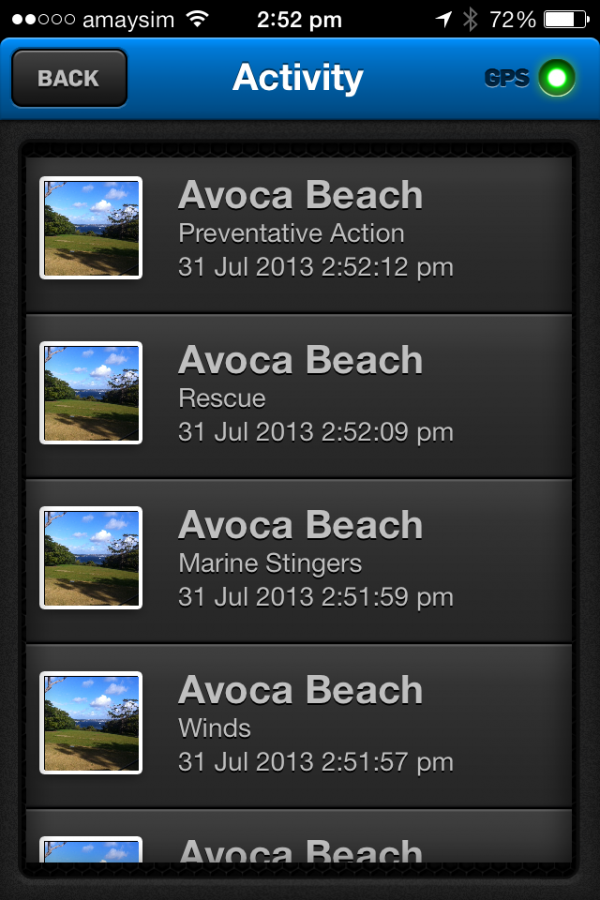Select the Preventative Action activity entry

(299, 235)
